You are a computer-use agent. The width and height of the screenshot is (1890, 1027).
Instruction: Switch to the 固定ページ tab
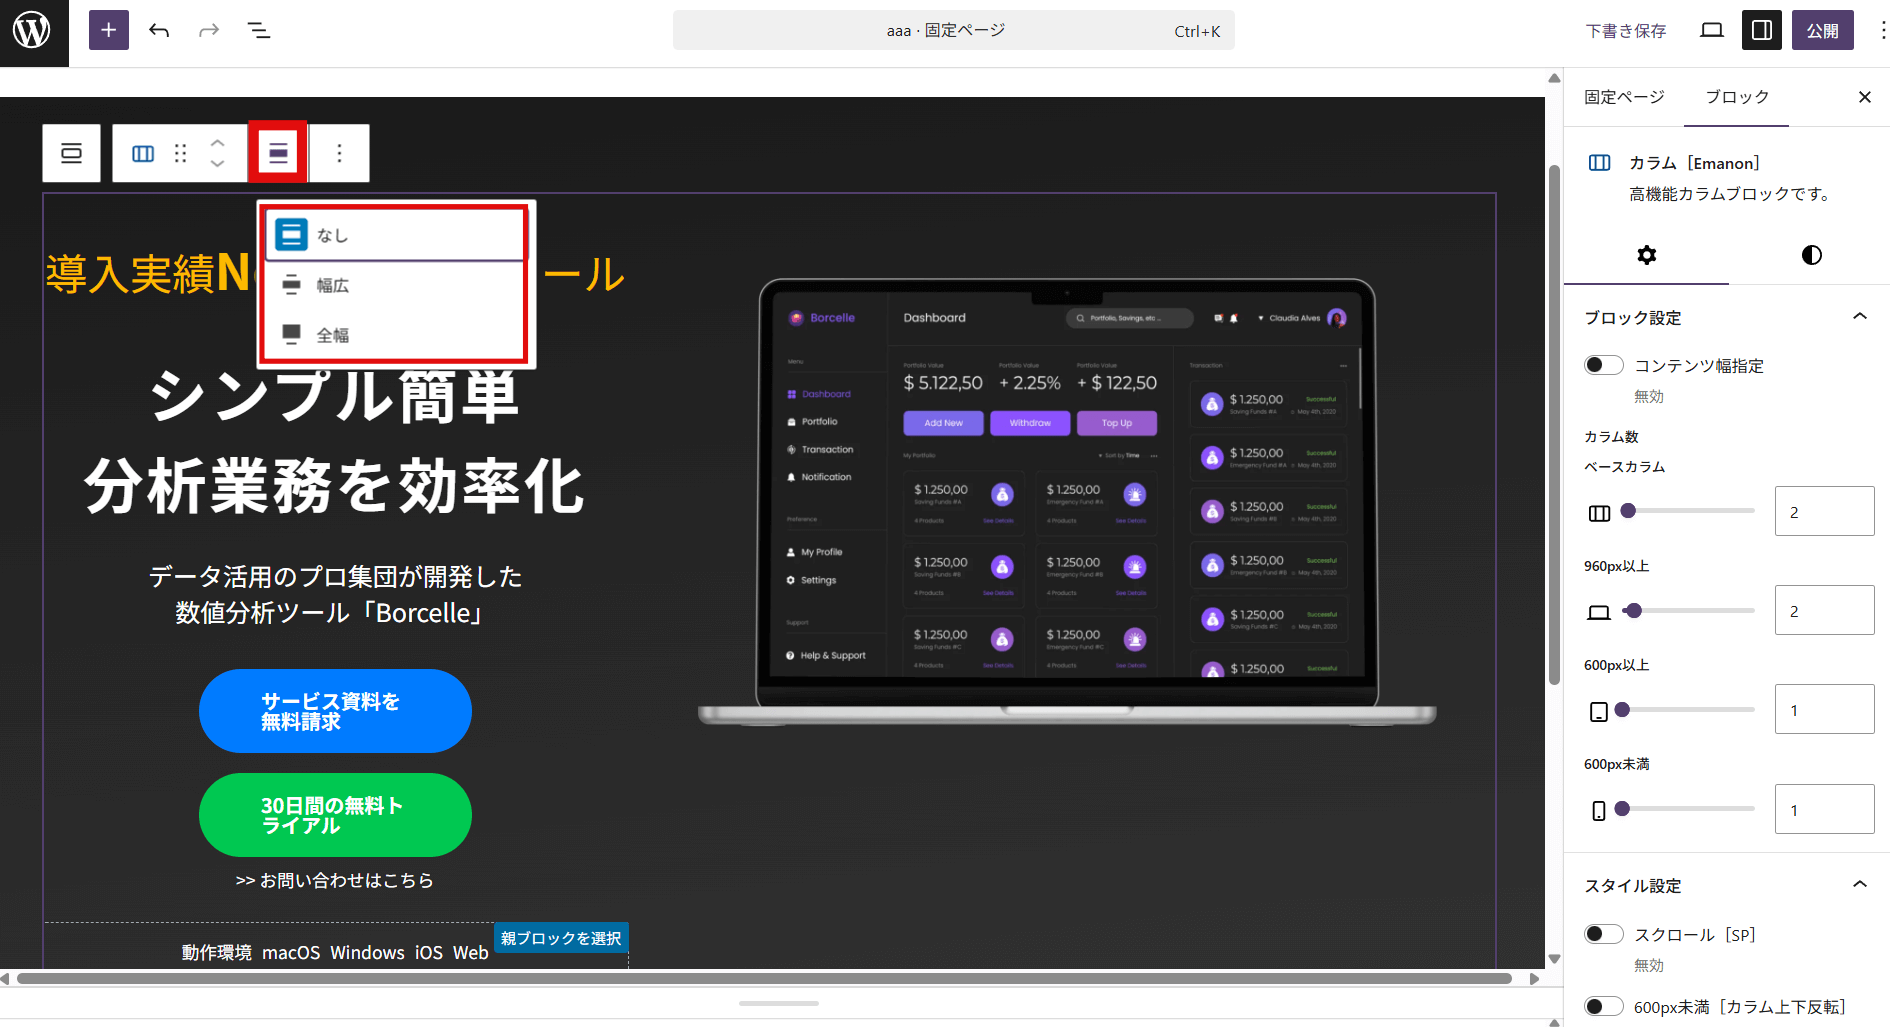click(1624, 97)
